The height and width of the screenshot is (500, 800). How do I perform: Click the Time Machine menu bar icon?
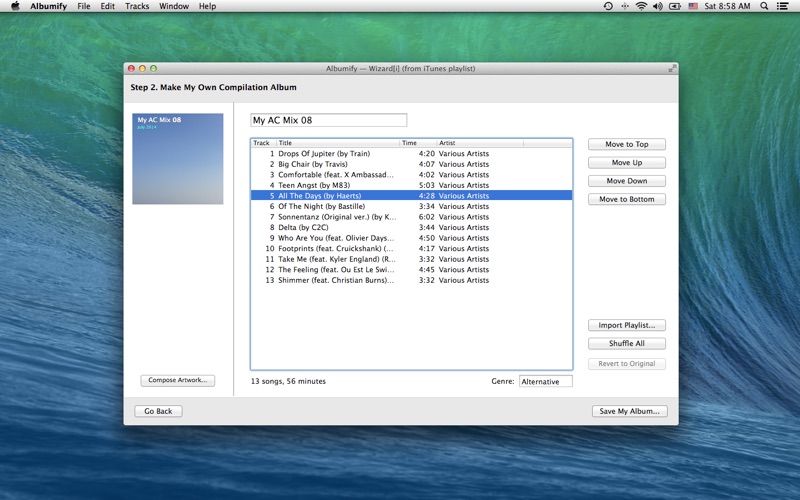608,6
